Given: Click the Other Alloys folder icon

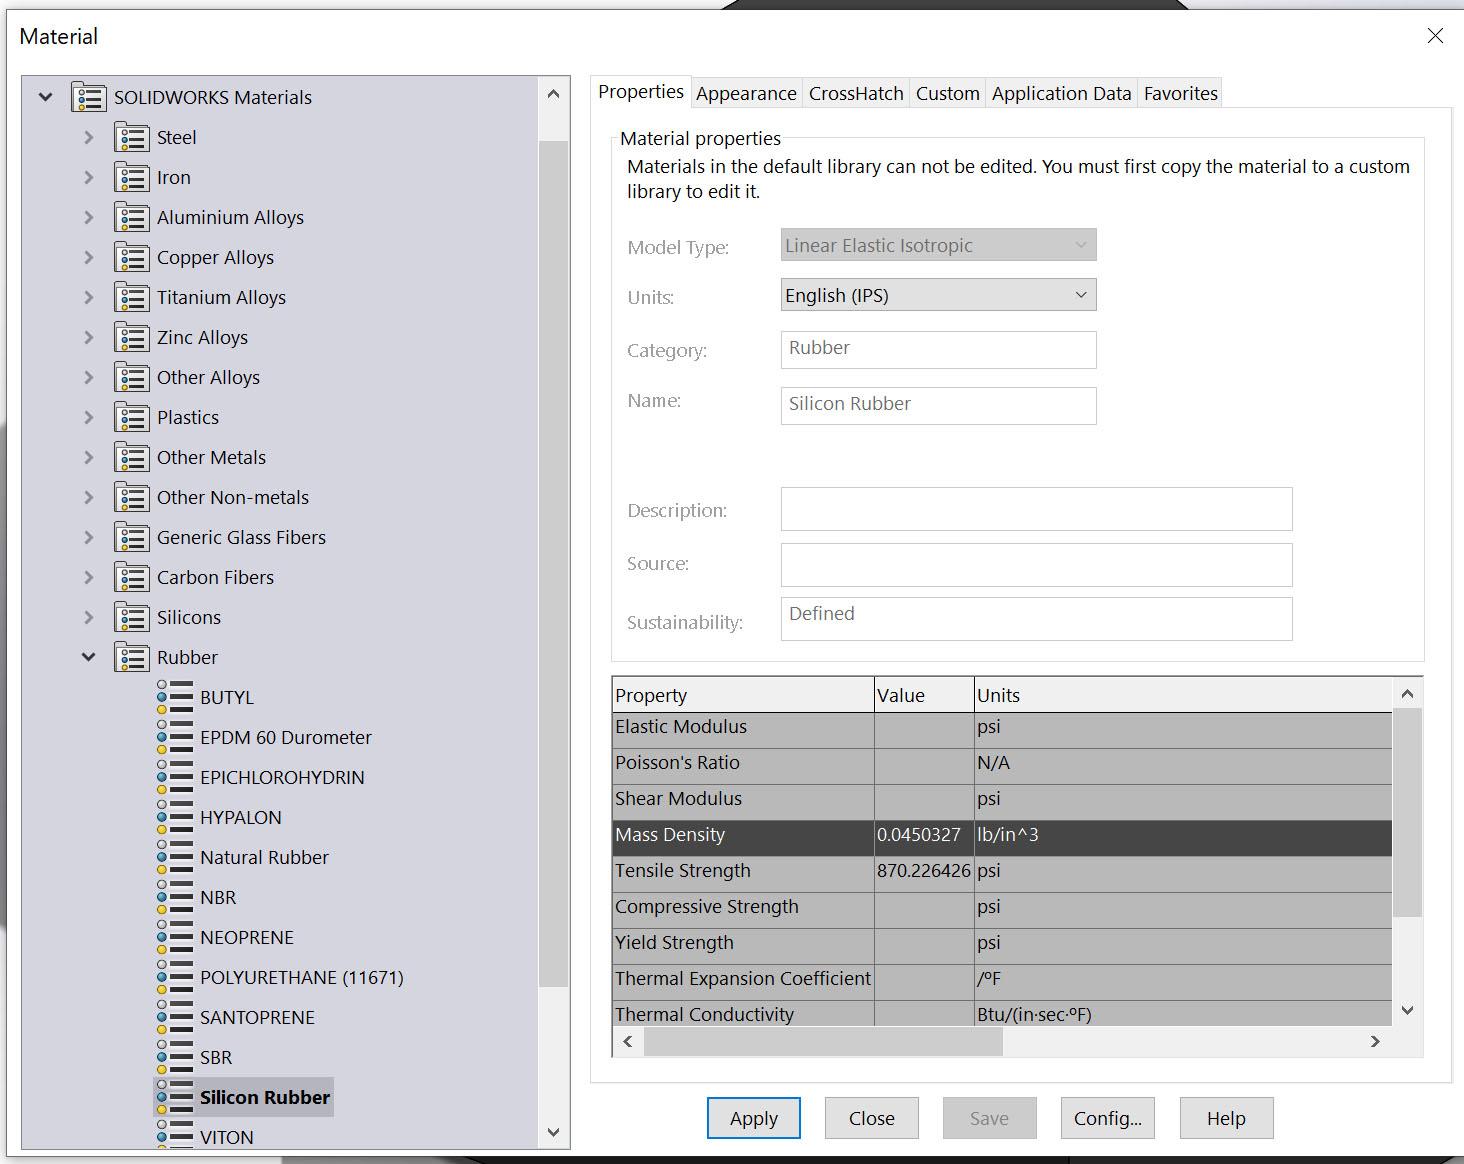Looking at the screenshot, I should [132, 377].
